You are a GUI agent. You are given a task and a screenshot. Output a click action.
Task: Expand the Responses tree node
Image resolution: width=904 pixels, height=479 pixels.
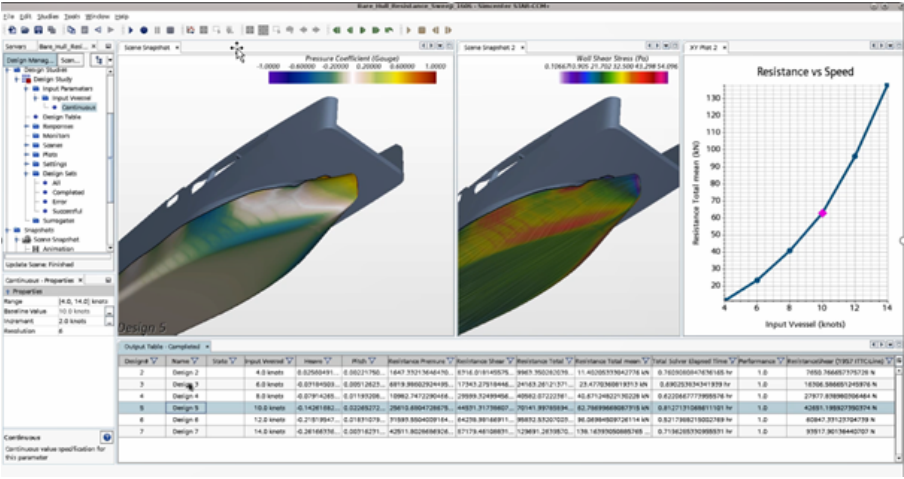pyautogui.click(x=27, y=126)
